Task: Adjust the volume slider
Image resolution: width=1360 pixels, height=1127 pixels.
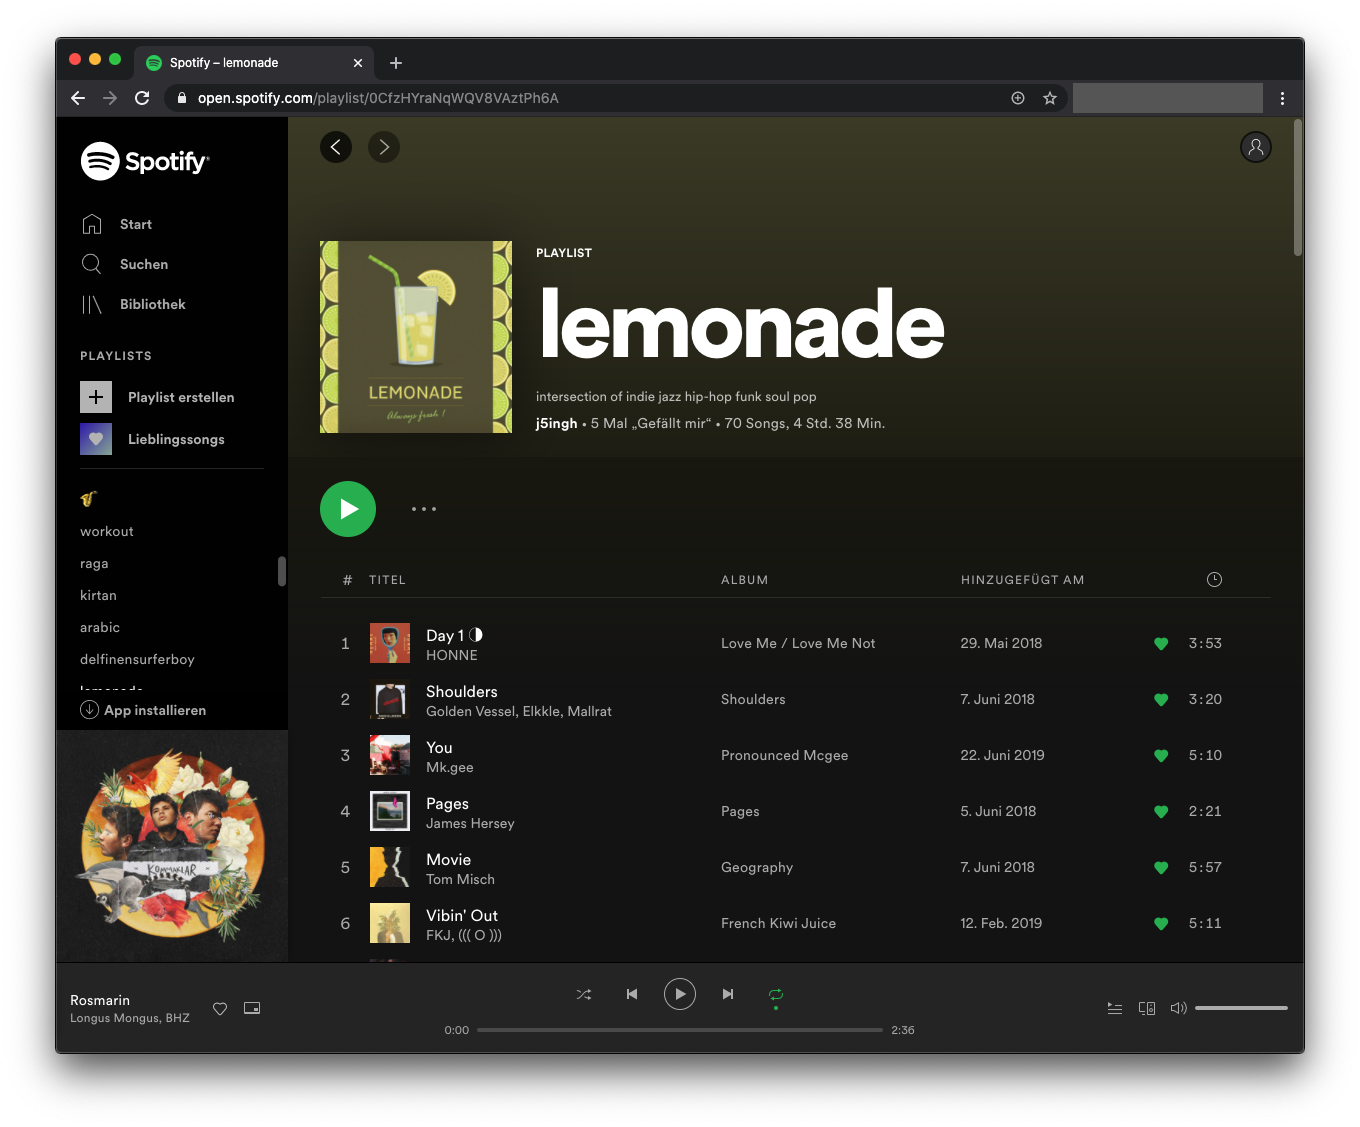Action: [1241, 1008]
